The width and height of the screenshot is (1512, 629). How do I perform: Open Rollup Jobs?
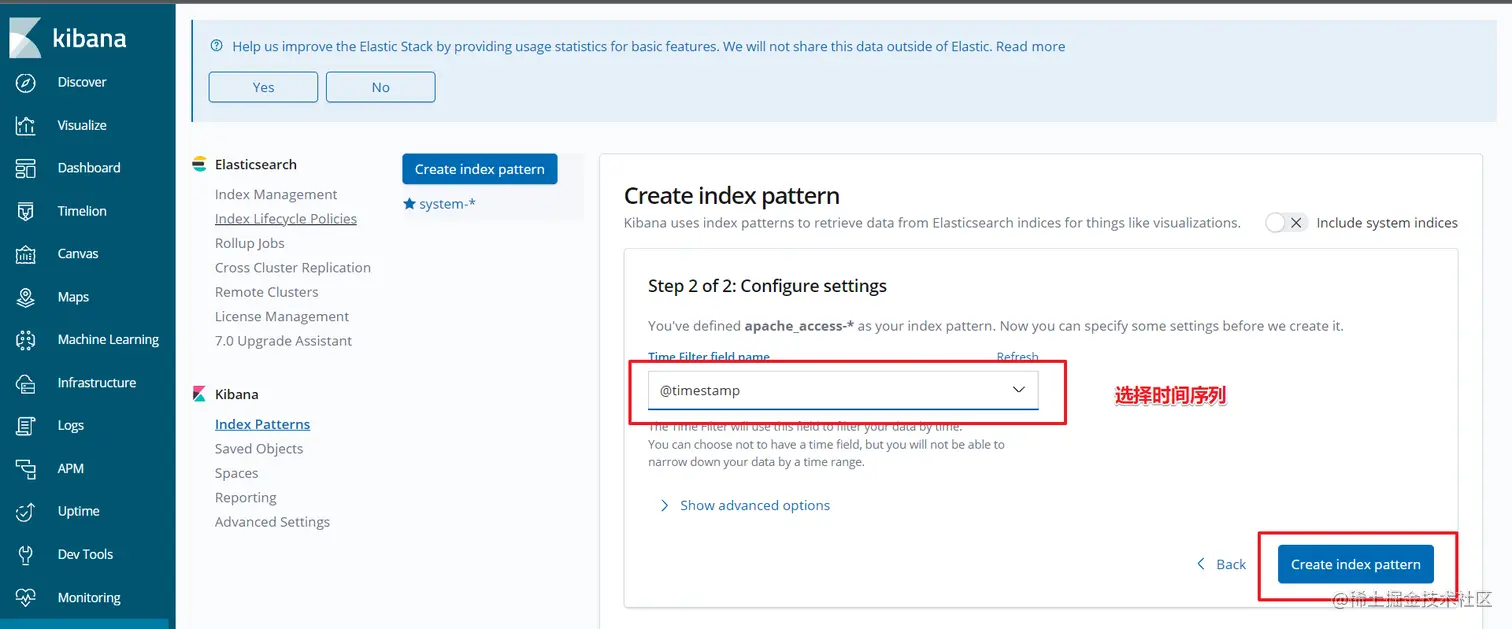[250, 243]
